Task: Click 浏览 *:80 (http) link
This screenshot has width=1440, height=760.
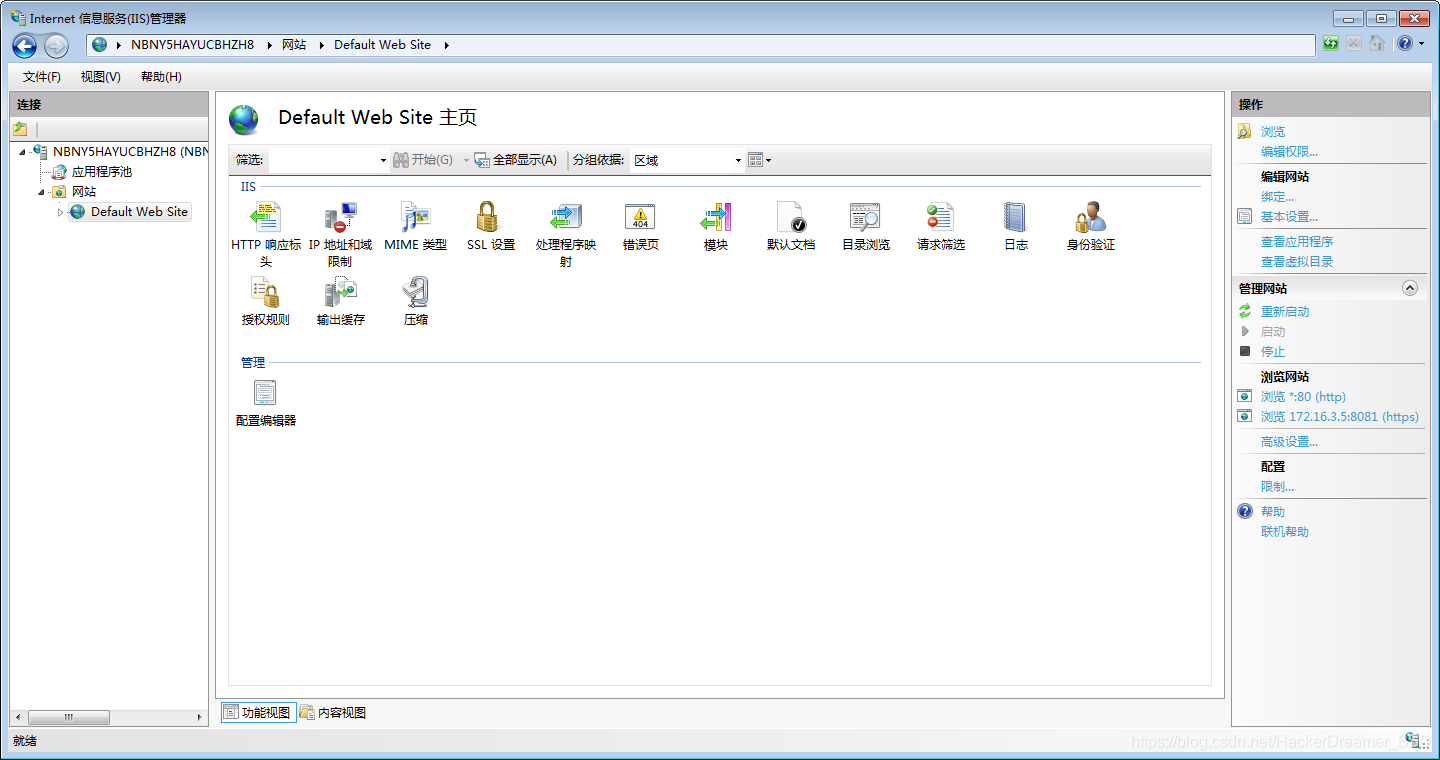Action: [1303, 397]
